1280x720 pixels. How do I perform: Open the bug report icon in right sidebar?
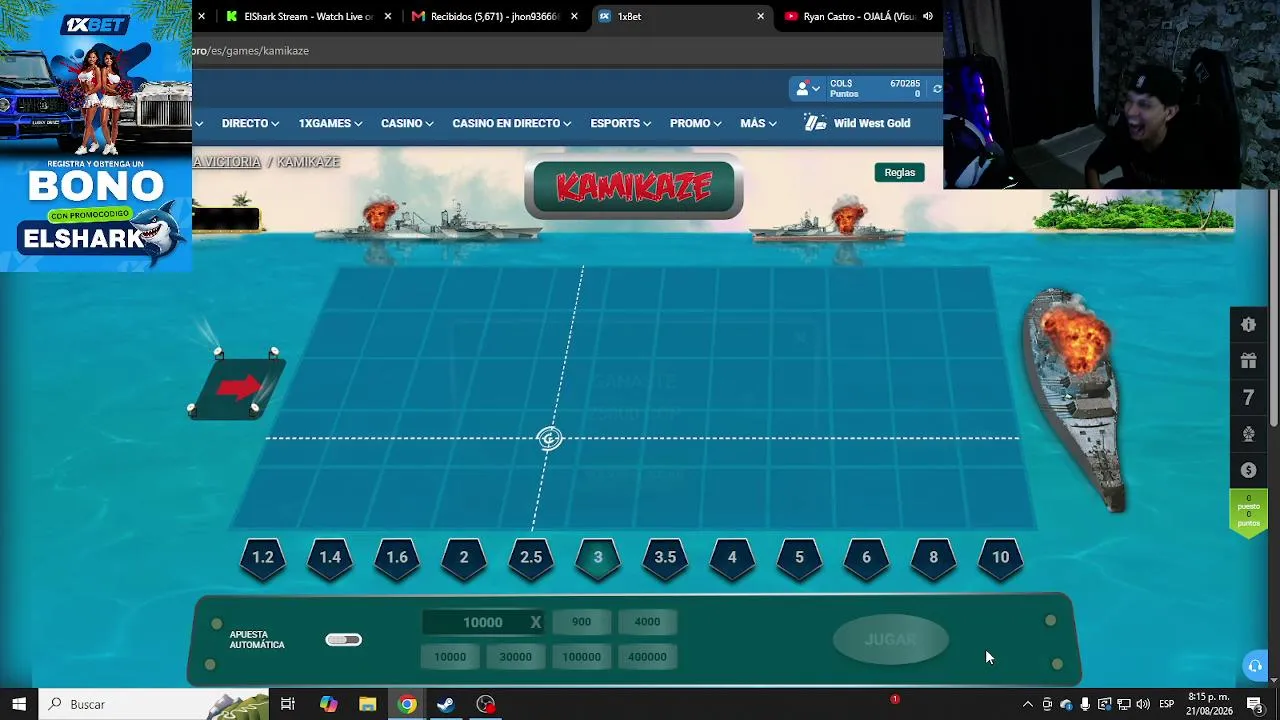[x=1248, y=324]
